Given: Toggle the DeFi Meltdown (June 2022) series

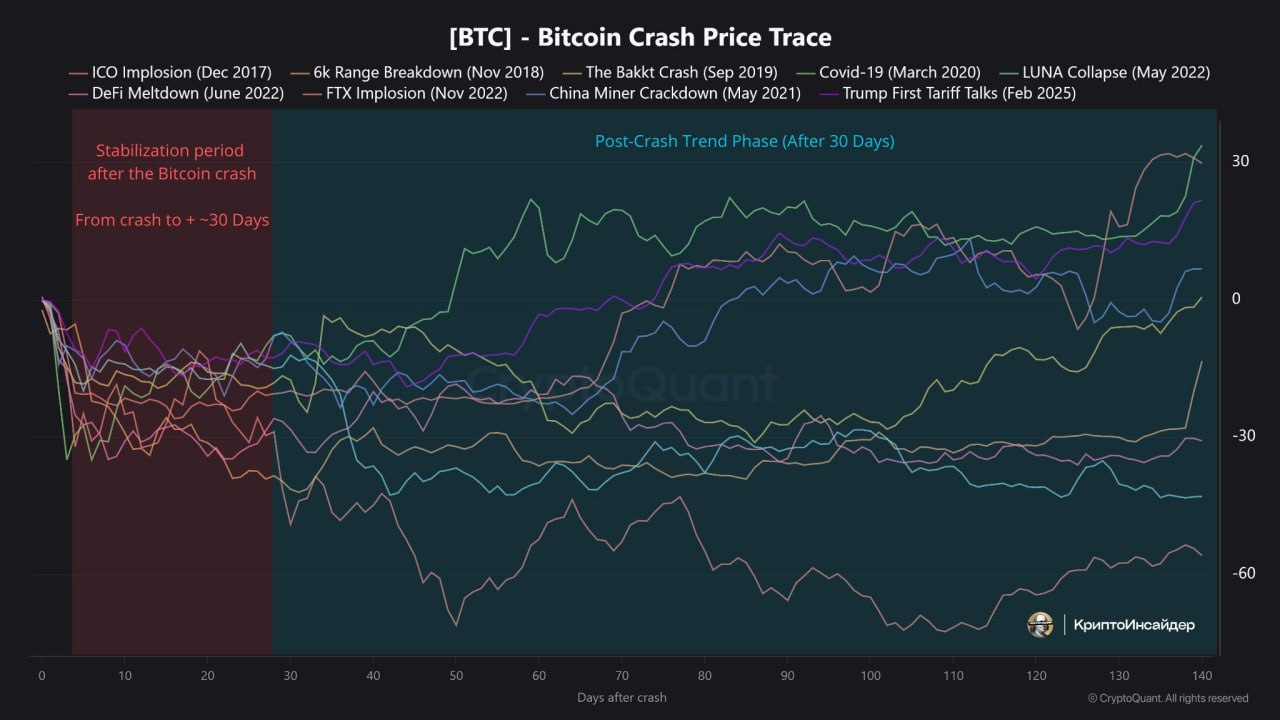Looking at the screenshot, I should (187, 93).
